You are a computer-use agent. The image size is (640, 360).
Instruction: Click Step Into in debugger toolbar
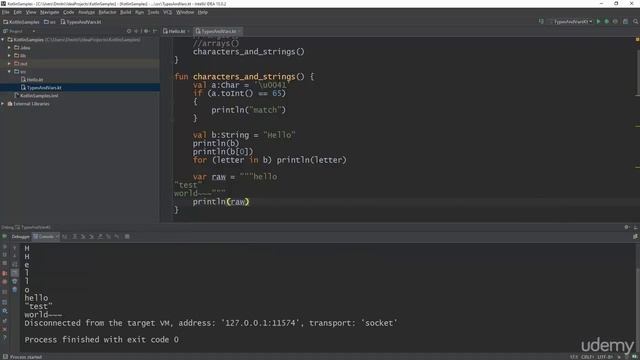[83, 236]
